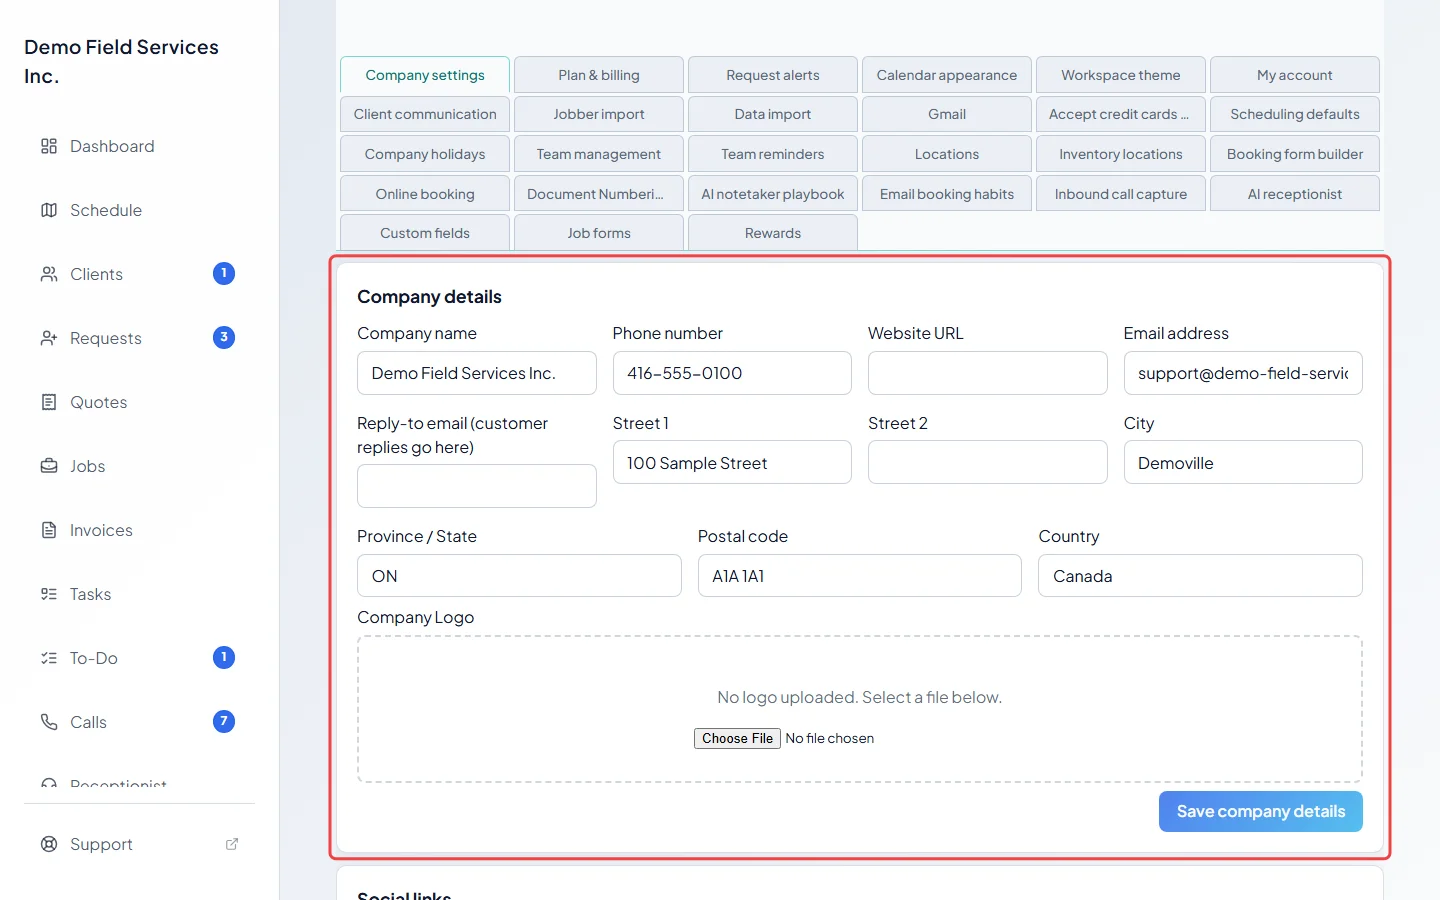Image resolution: width=1440 pixels, height=900 pixels.
Task: Click the Phone number field
Action: pos(732,373)
